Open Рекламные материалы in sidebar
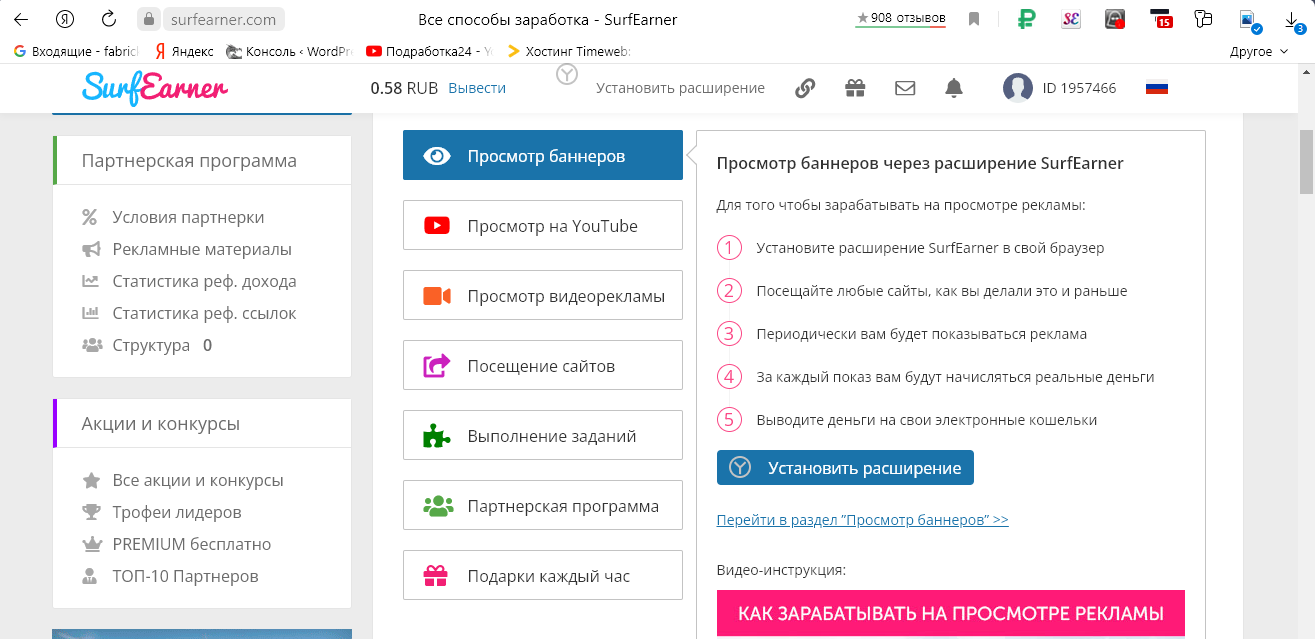 [202, 249]
